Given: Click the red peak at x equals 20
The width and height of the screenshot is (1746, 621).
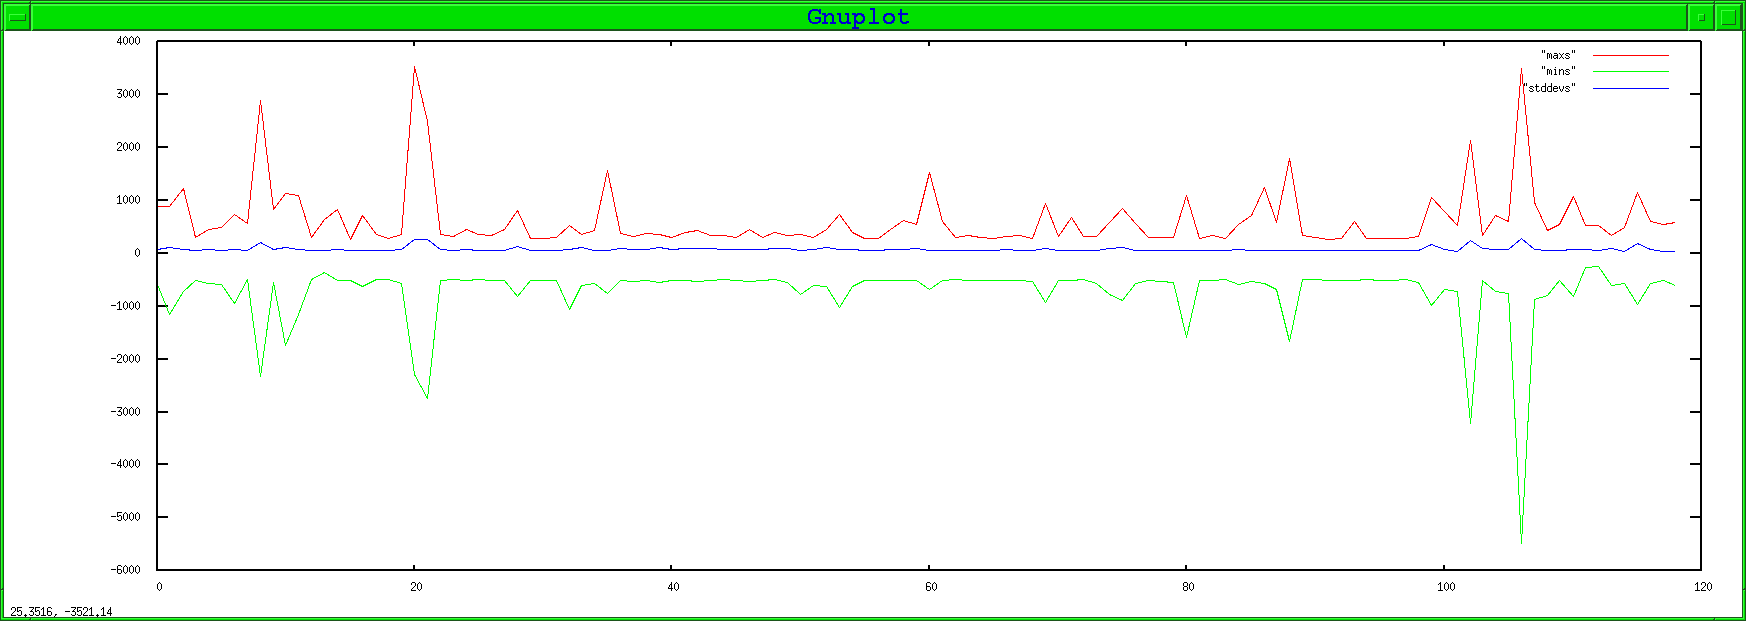Looking at the screenshot, I should [x=414, y=68].
